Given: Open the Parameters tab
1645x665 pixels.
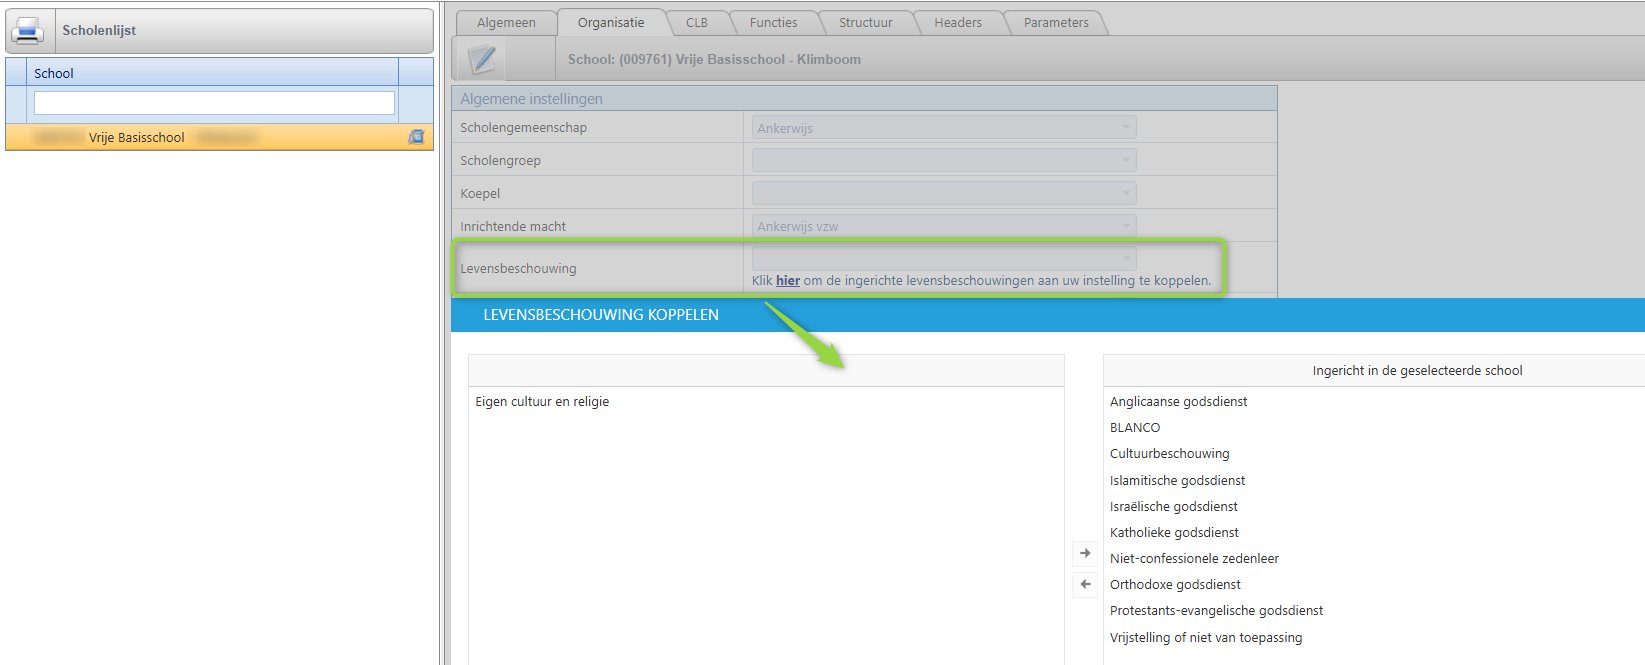Looking at the screenshot, I should coord(1056,22).
